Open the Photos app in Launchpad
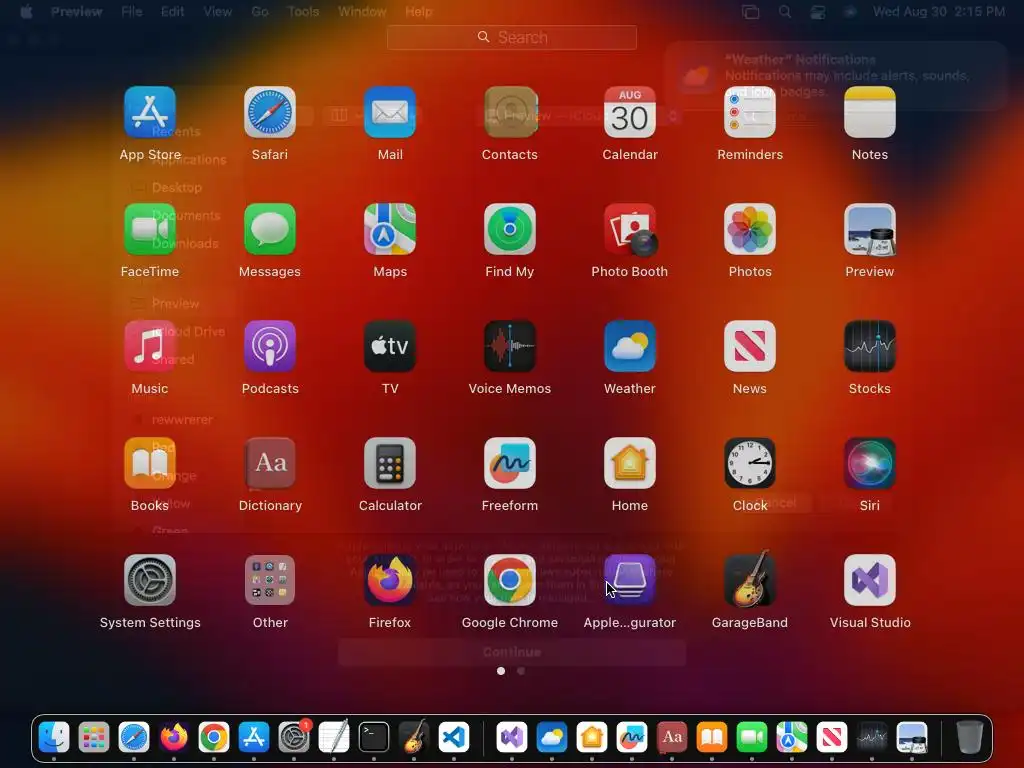The width and height of the screenshot is (1024, 768). [750, 229]
